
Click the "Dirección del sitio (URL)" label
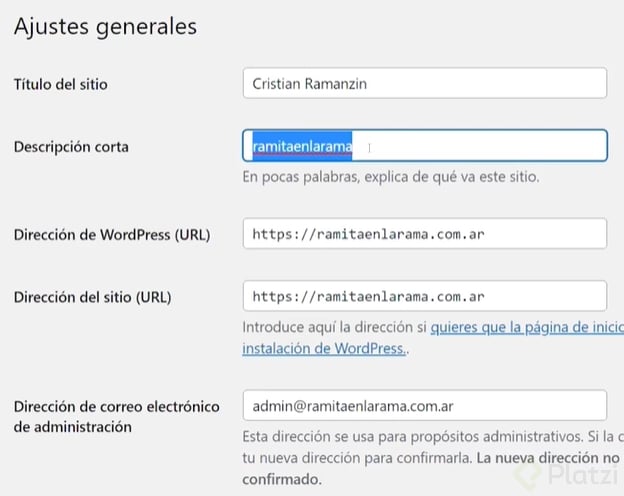coord(93,297)
